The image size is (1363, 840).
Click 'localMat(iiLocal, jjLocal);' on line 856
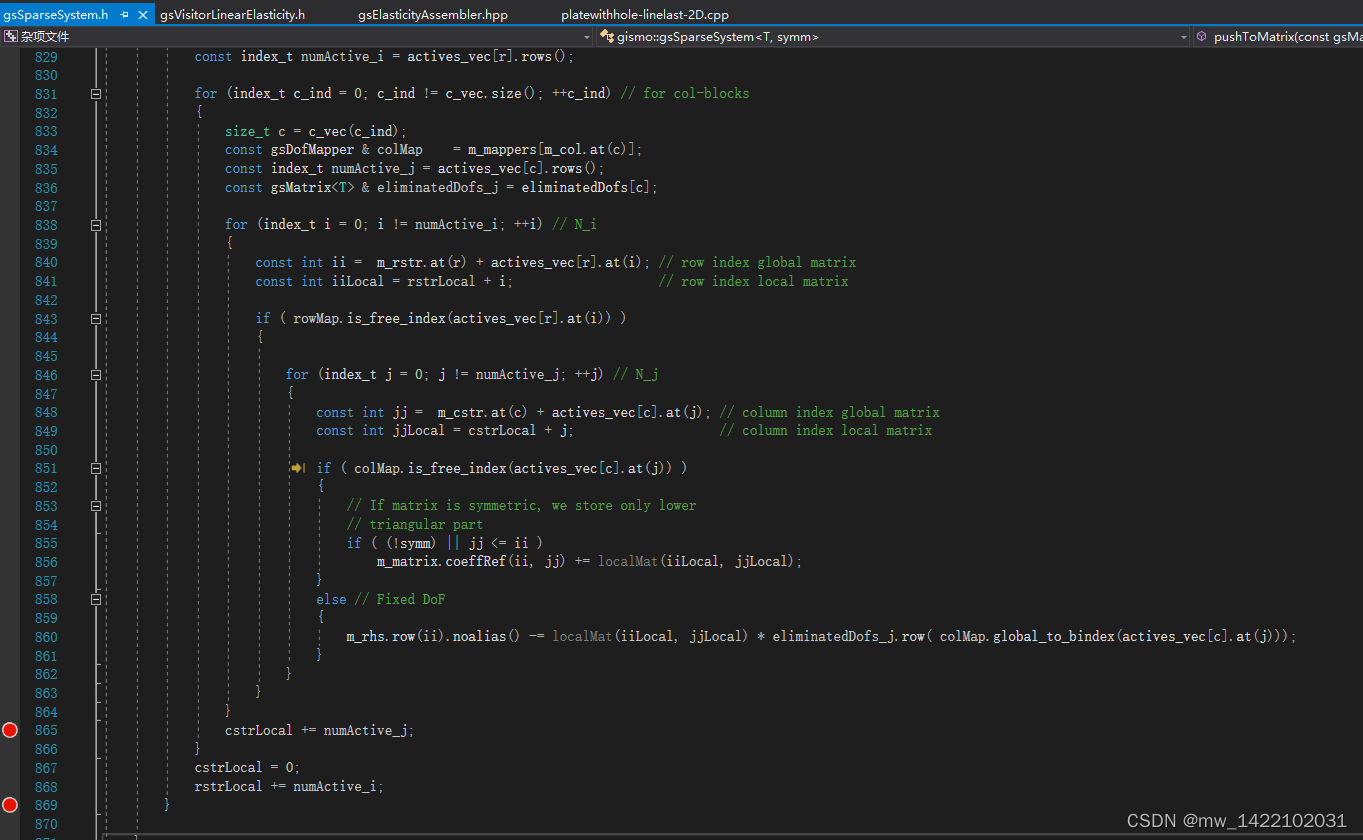[700, 562]
